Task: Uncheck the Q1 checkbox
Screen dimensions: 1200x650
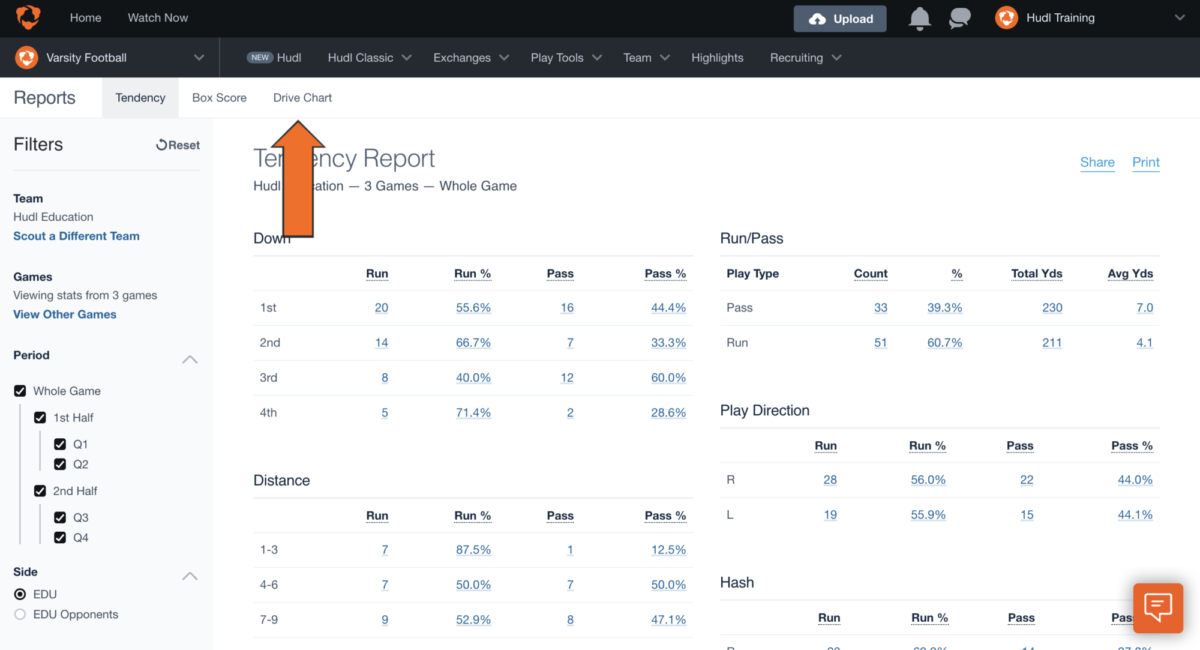Action: pos(60,444)
